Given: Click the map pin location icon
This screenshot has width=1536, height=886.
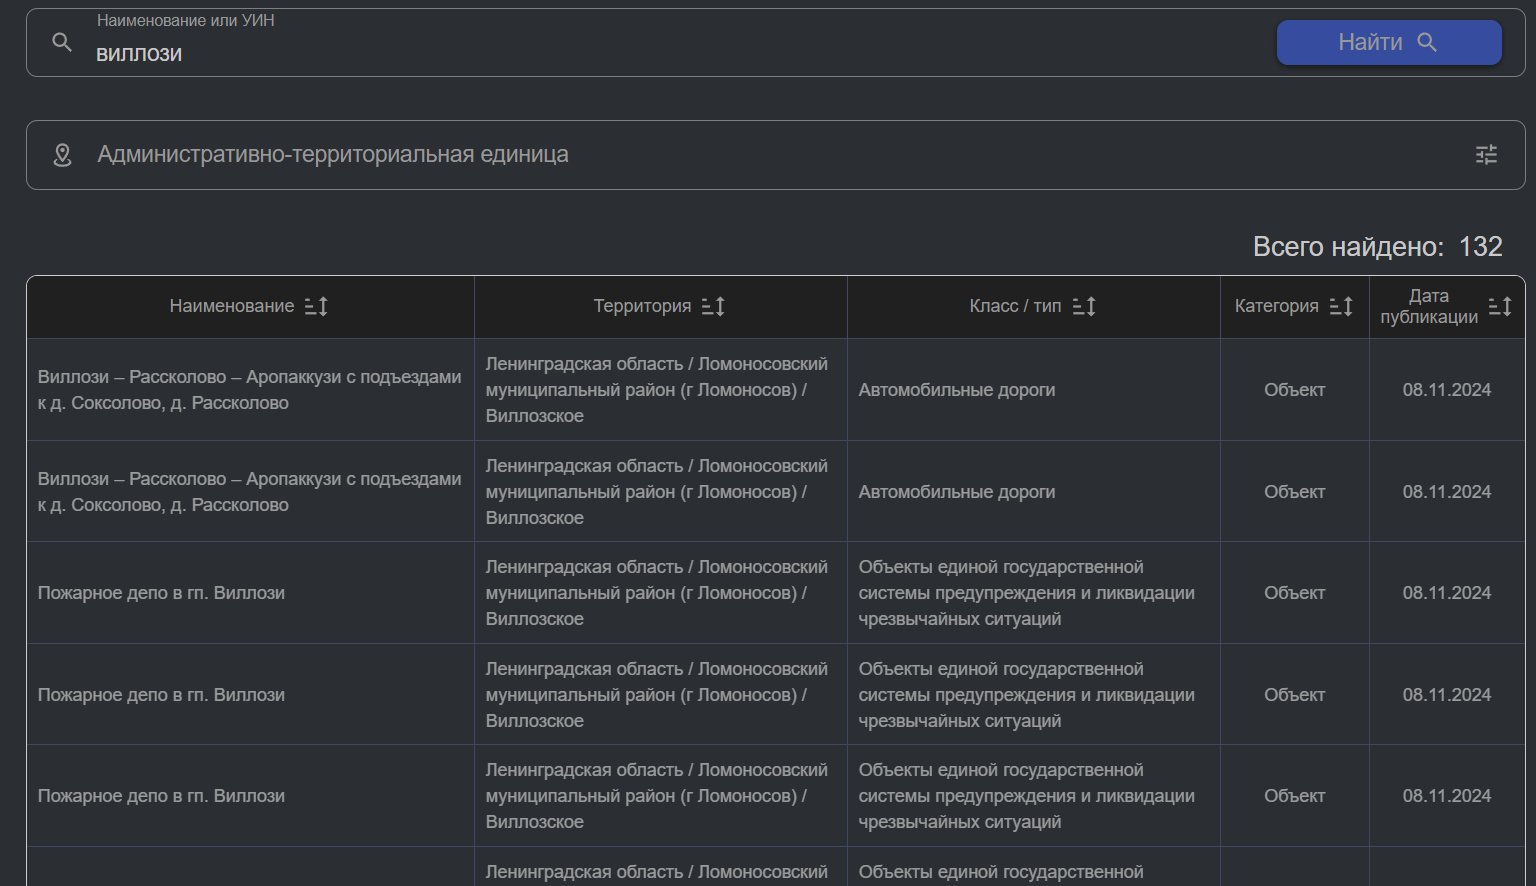Looking at the screenshot, I should (62, 155).
